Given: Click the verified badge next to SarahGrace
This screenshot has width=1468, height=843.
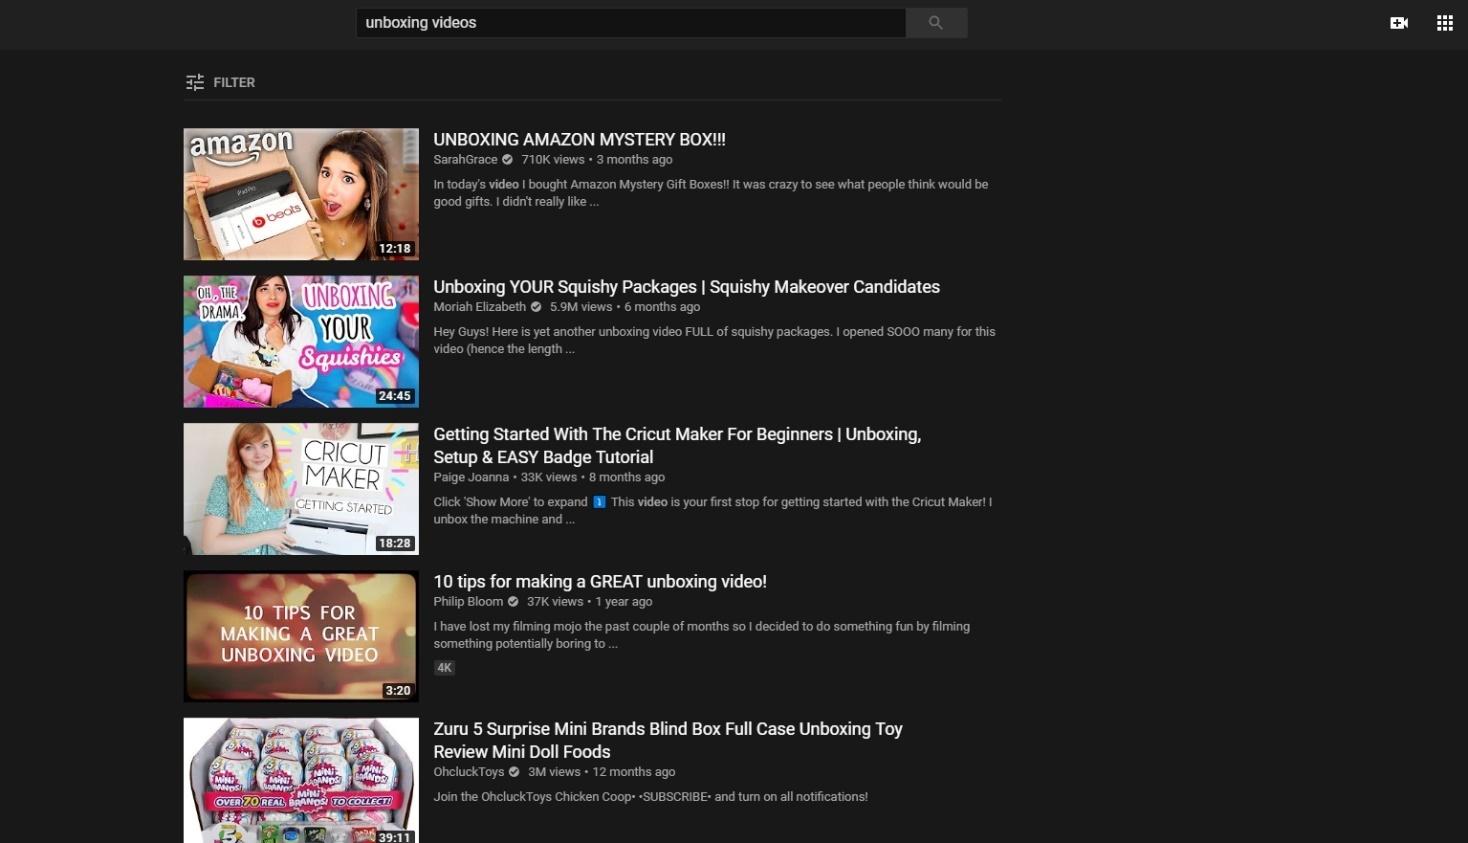Looking at the screenshot, I should [506, 159].
